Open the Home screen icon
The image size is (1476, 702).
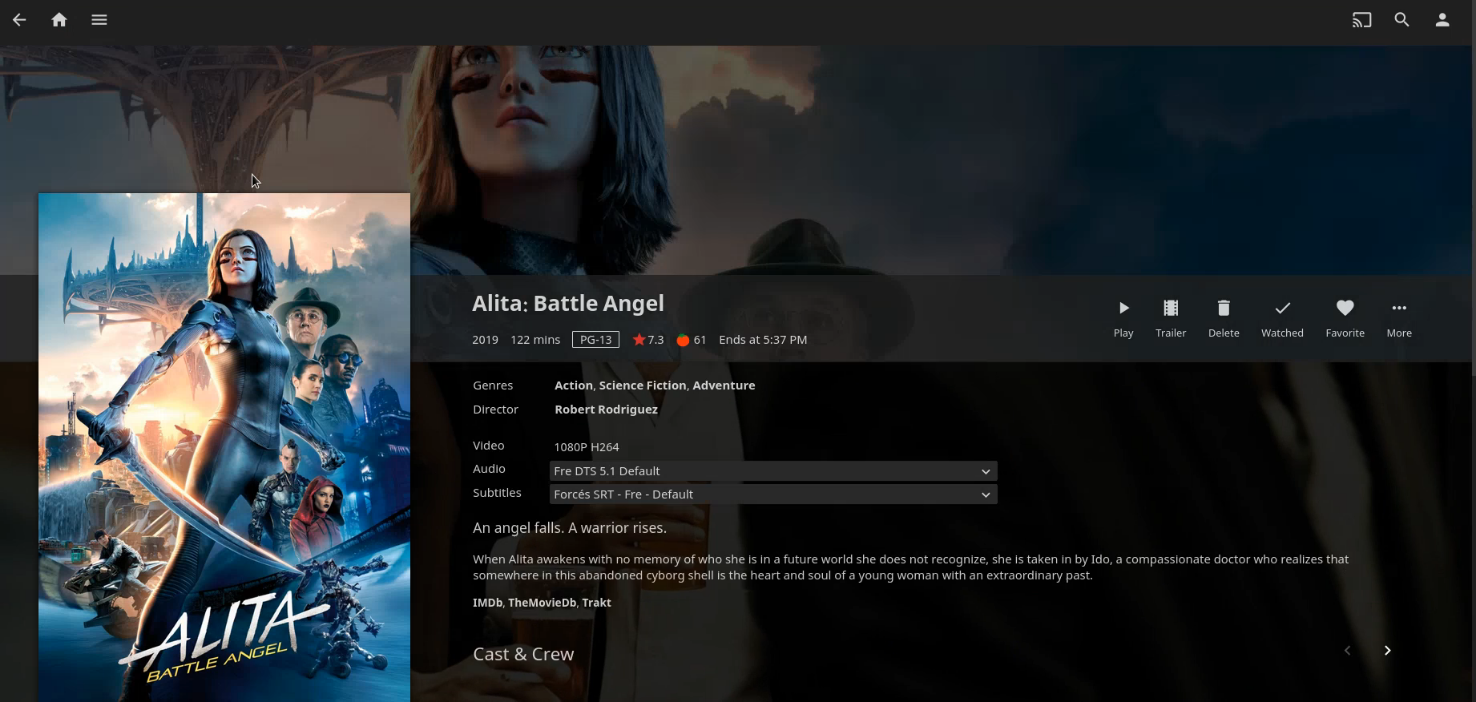click(x=59, y=19)
